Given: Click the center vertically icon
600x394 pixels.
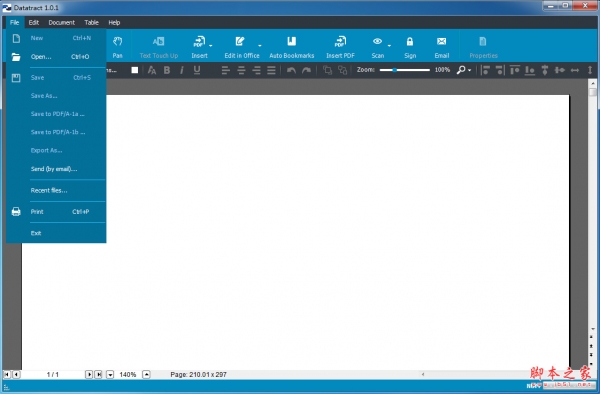Looking at the screenshot, I should coord(545,70).
